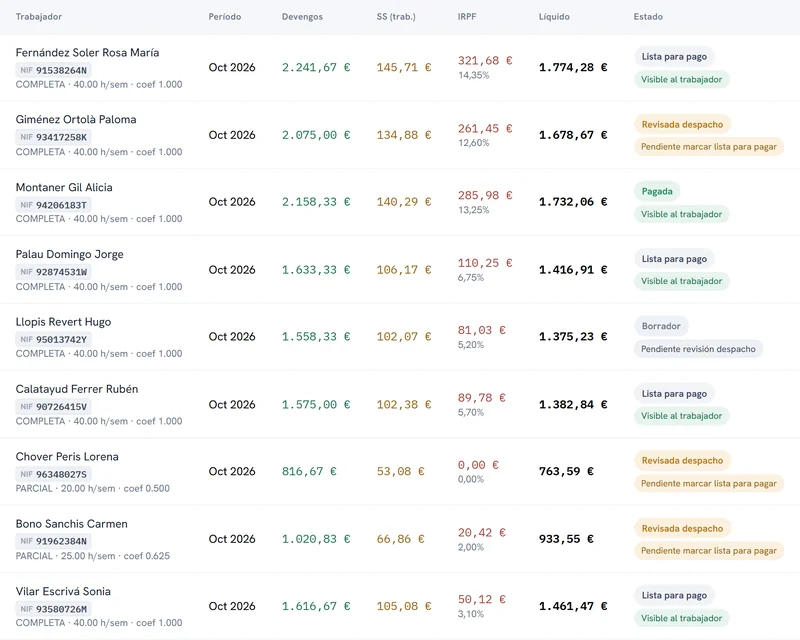Screen dimensions: 800x640
Task: Click Lista para pago badge for Calatayud Ferrer
Action: tap(674, 393)
